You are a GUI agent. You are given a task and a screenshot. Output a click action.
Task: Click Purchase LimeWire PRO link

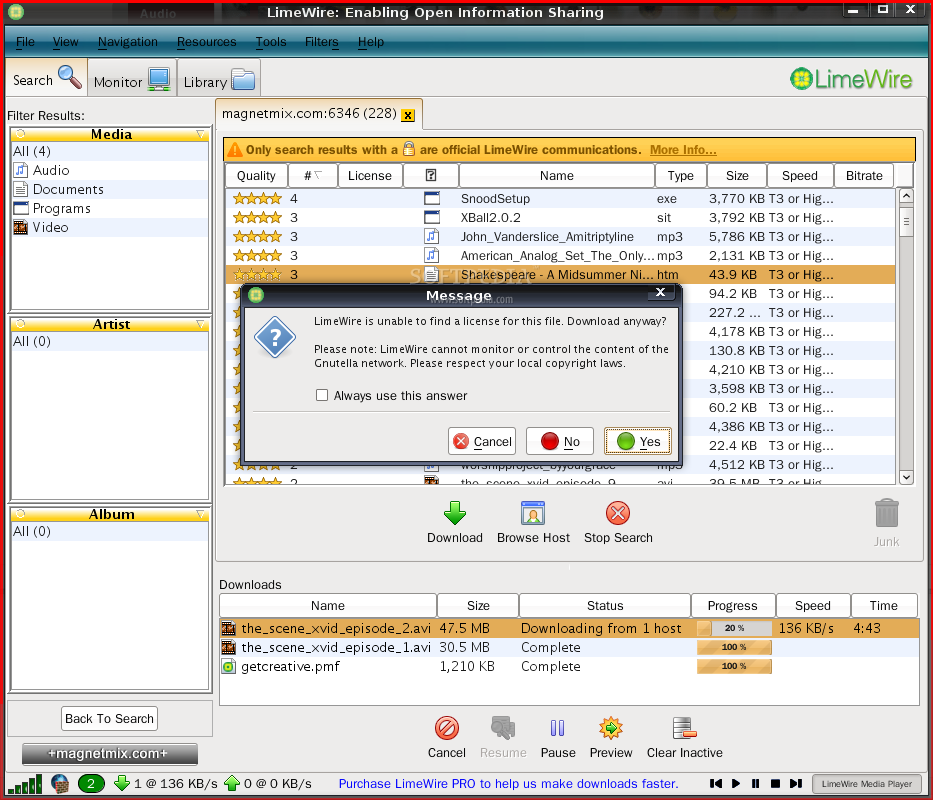[508, 783]
